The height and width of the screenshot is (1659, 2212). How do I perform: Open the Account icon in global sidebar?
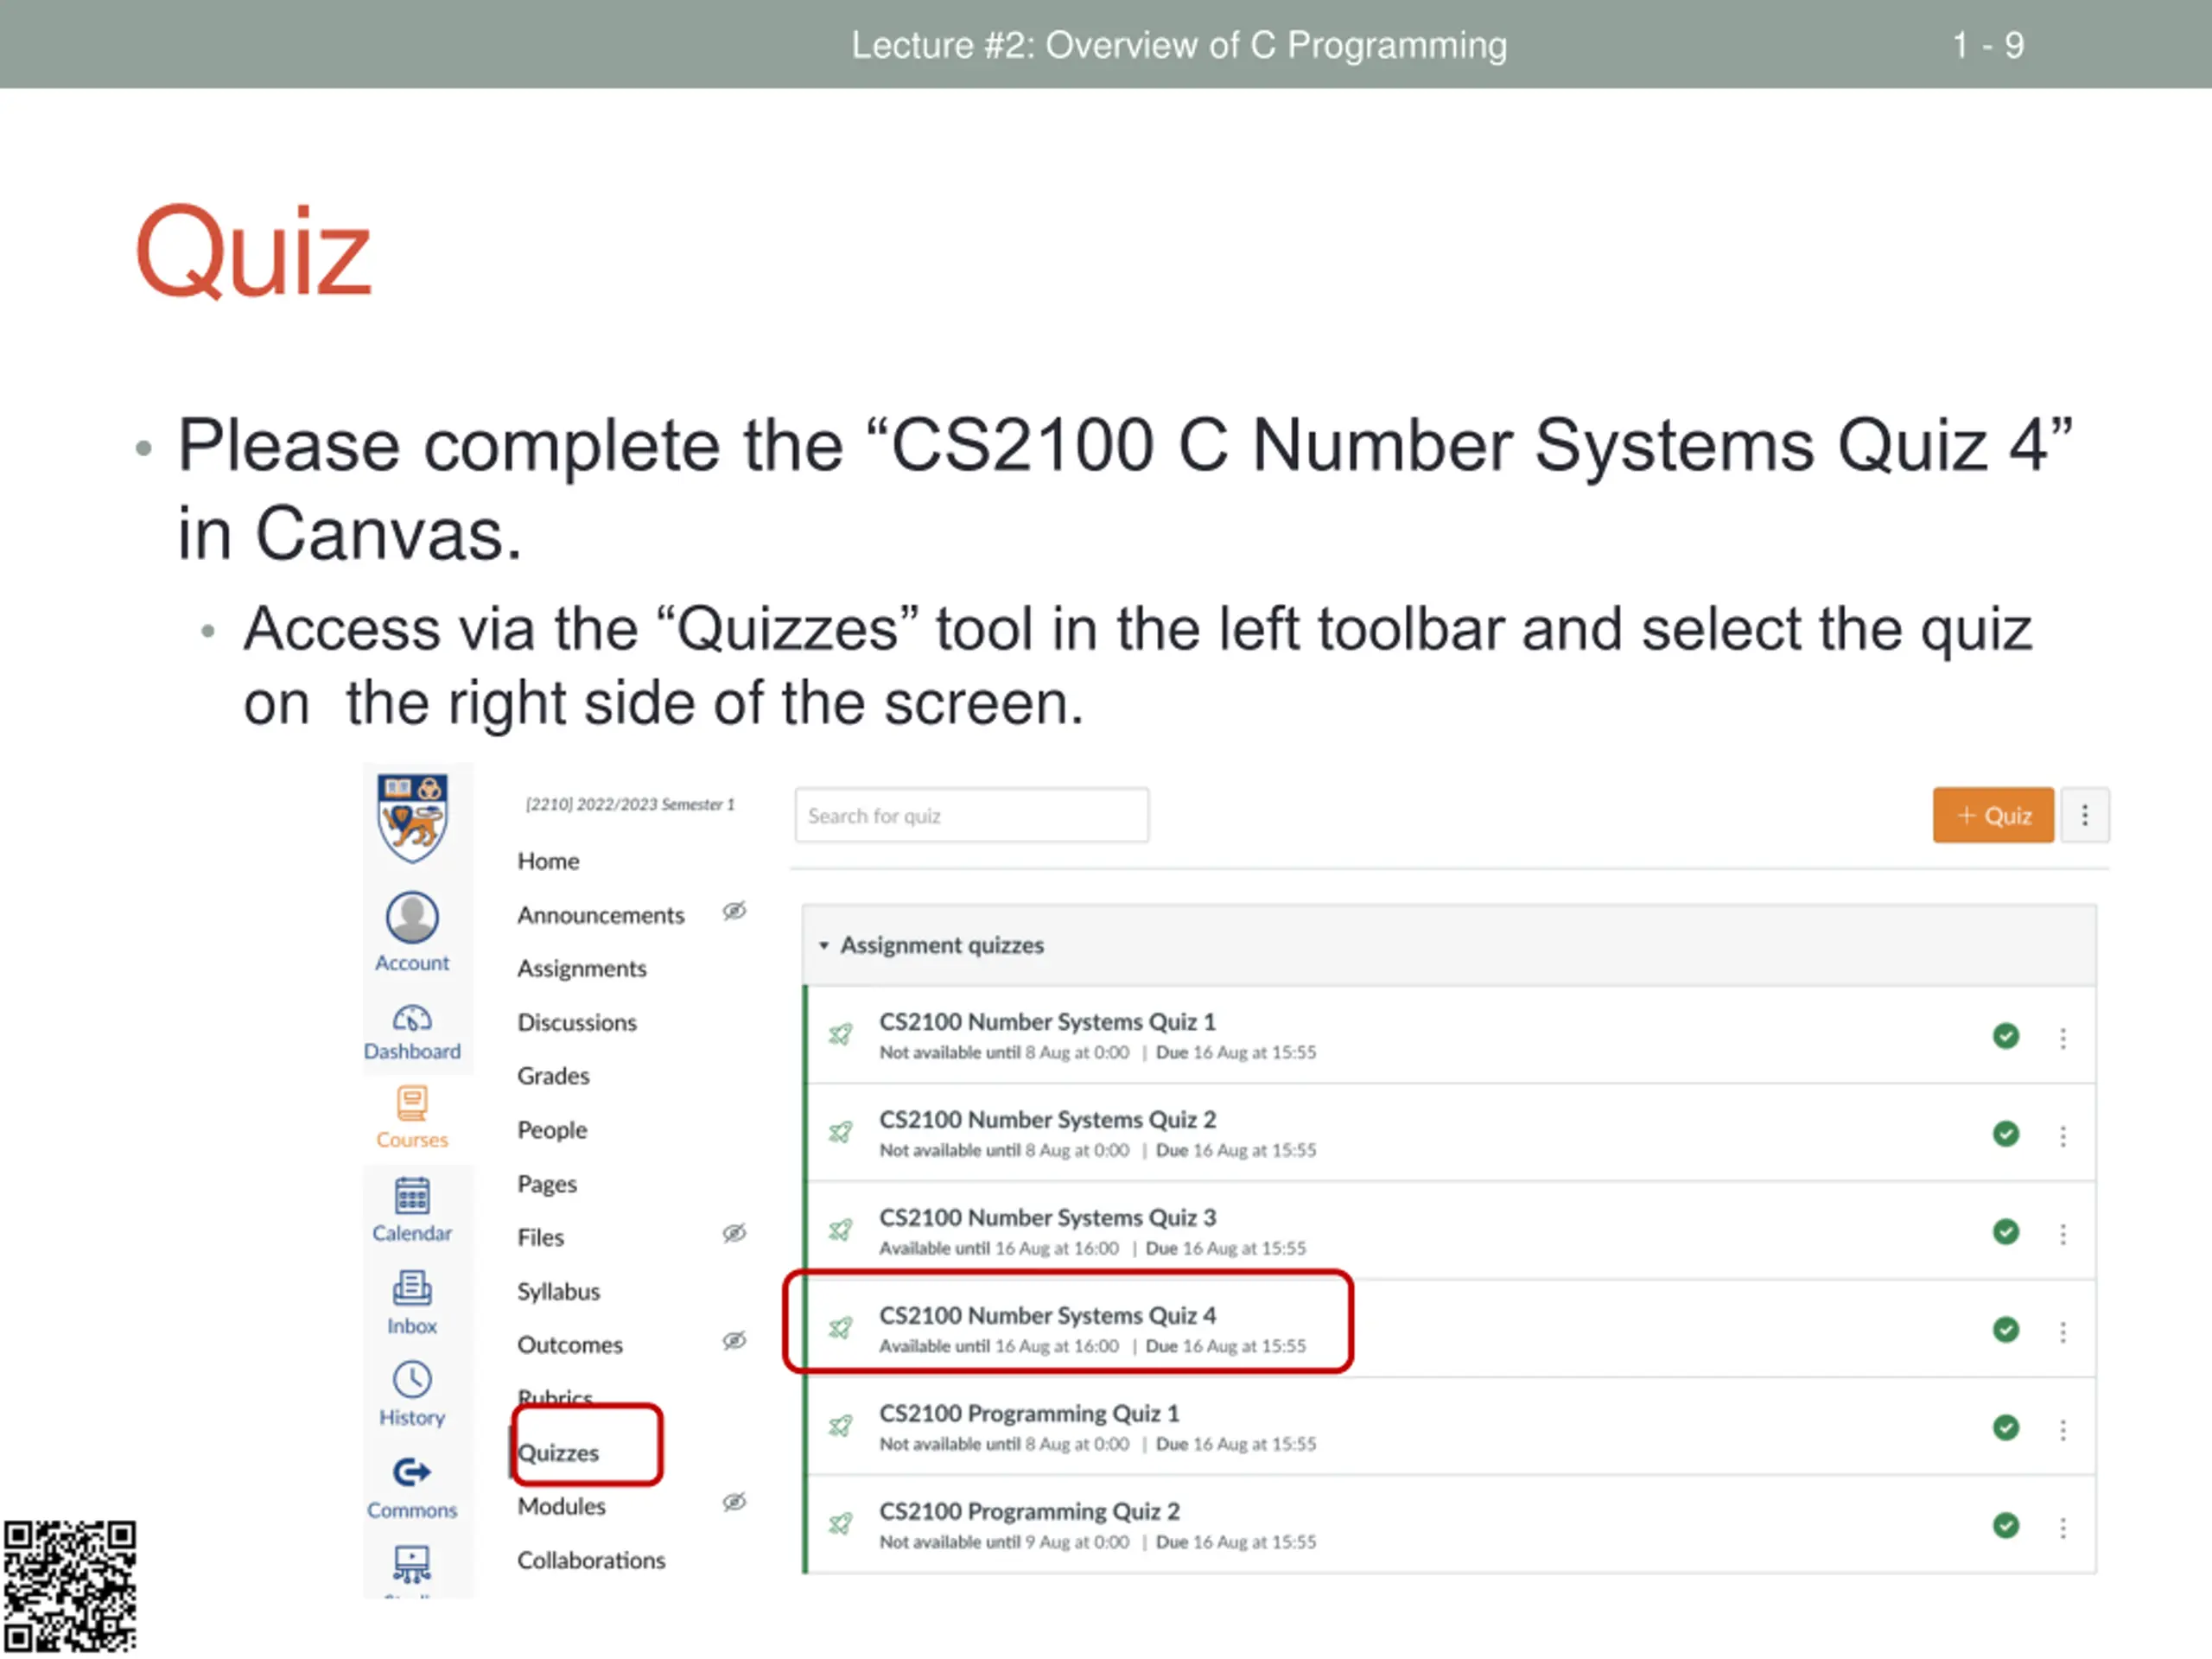[412, 918]
